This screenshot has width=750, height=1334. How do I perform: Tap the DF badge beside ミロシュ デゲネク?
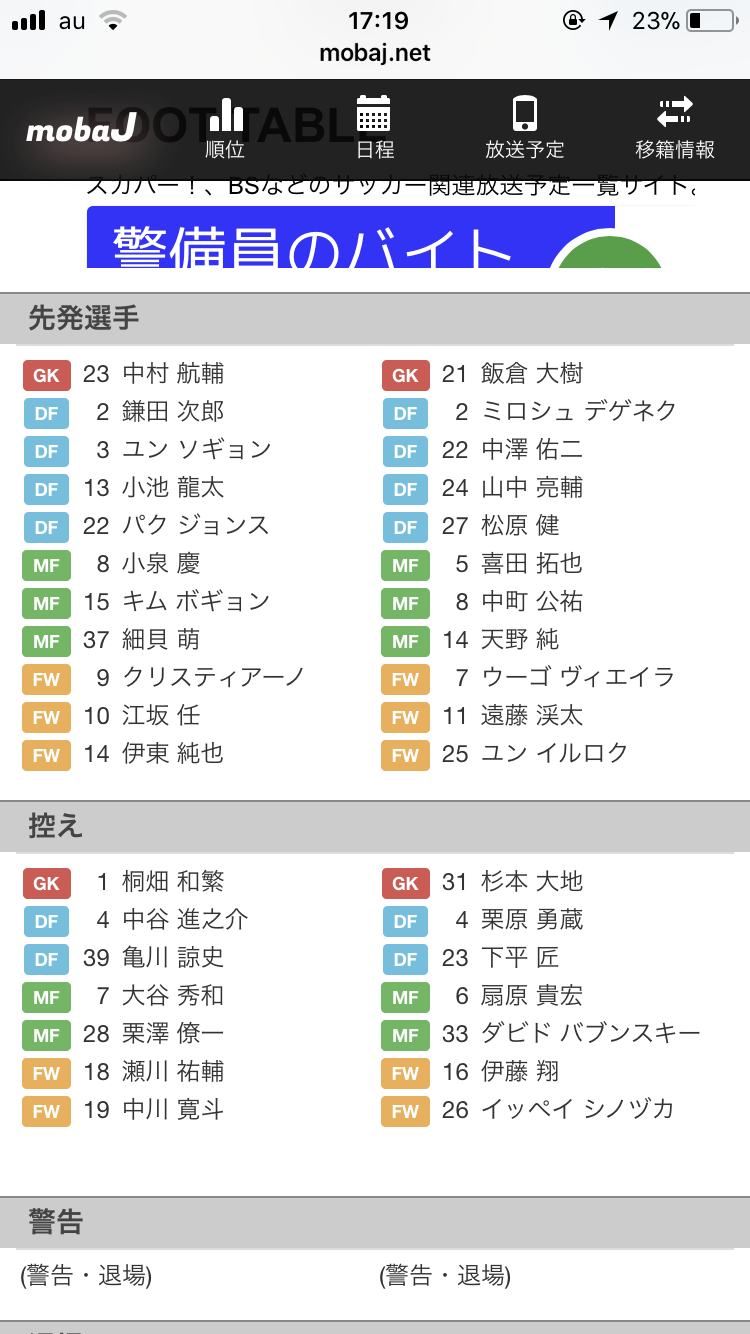pos(405,413)
